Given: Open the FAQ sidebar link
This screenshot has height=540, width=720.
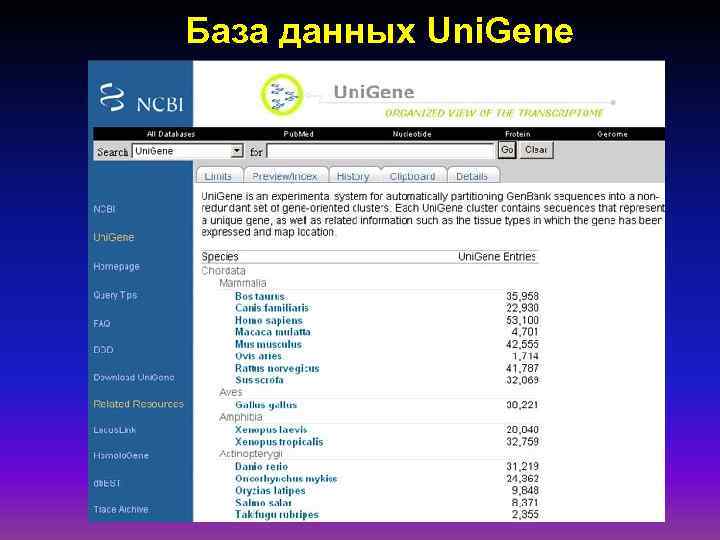Looking at the screenshot, I should [x=101, y=323].
